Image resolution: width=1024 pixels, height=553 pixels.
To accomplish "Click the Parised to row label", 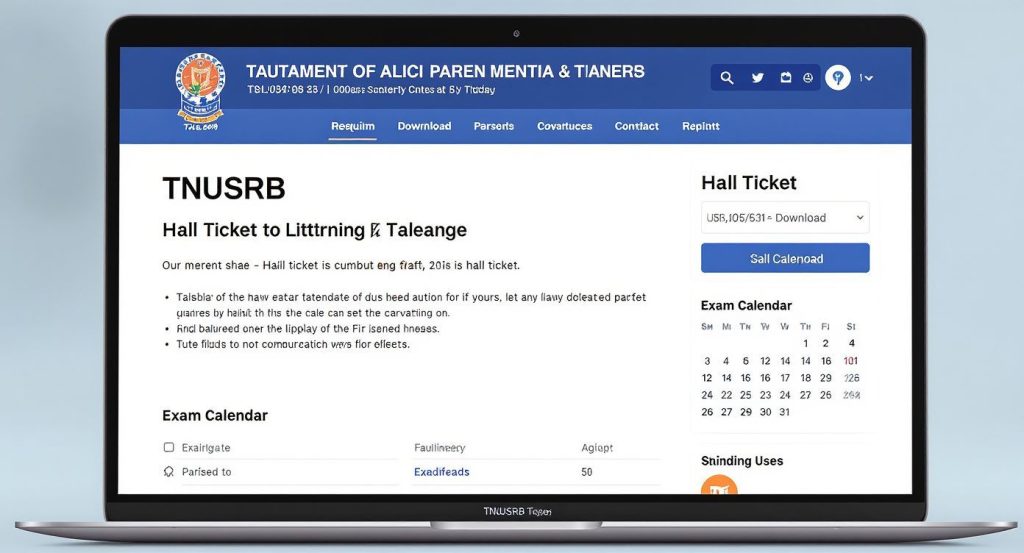I will coord(206,471).
